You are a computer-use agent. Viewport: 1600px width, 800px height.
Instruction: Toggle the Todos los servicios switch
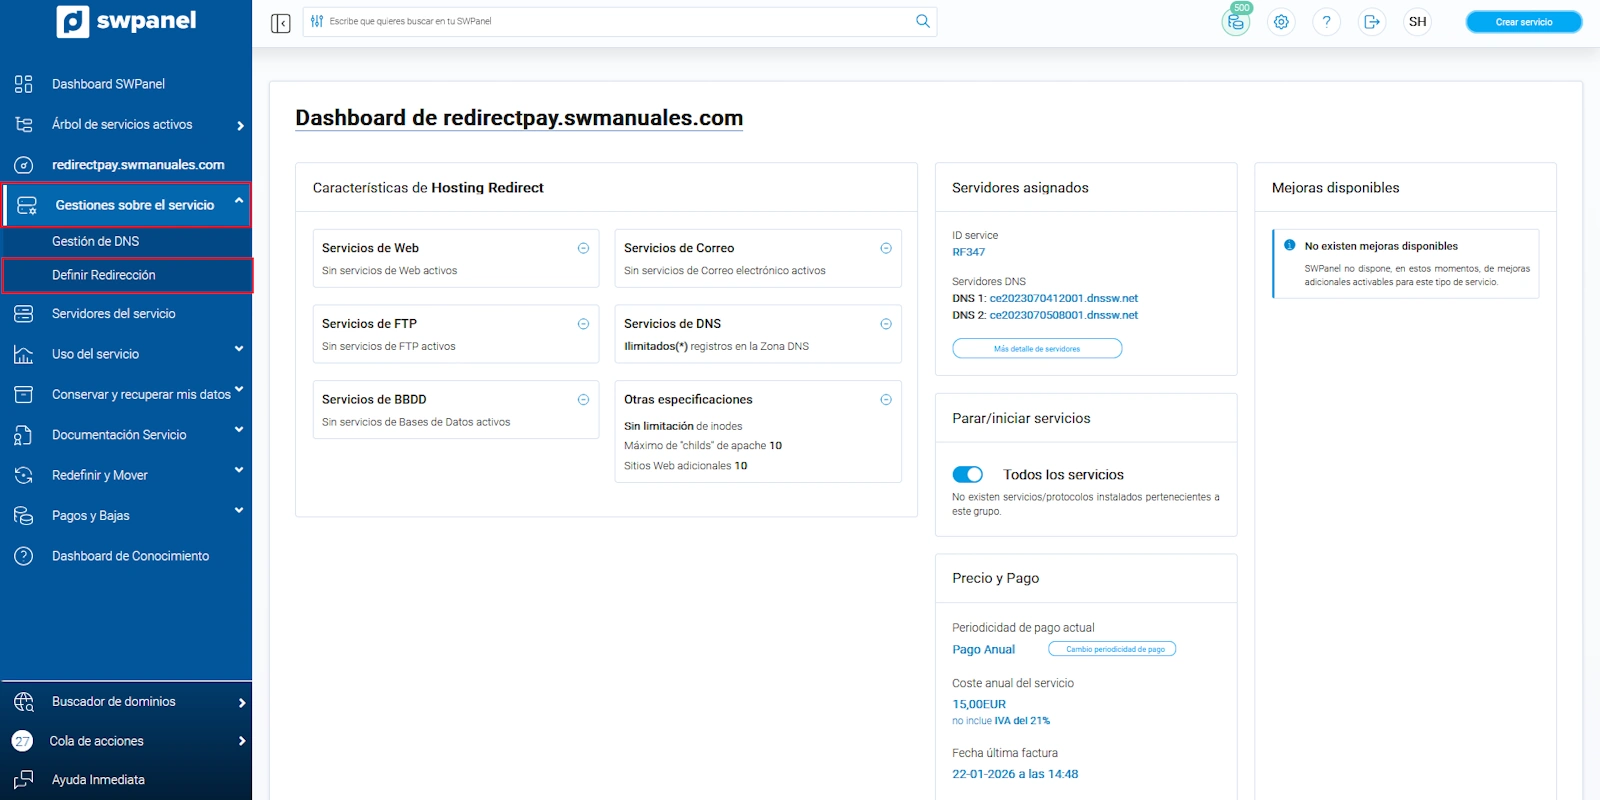(x=967, y=474)
